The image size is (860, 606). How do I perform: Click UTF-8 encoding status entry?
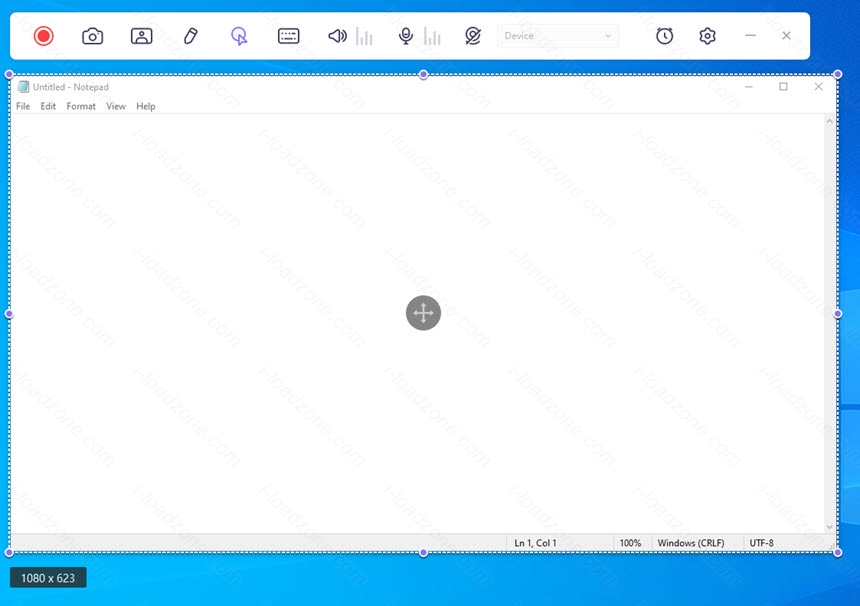point(762,543)
